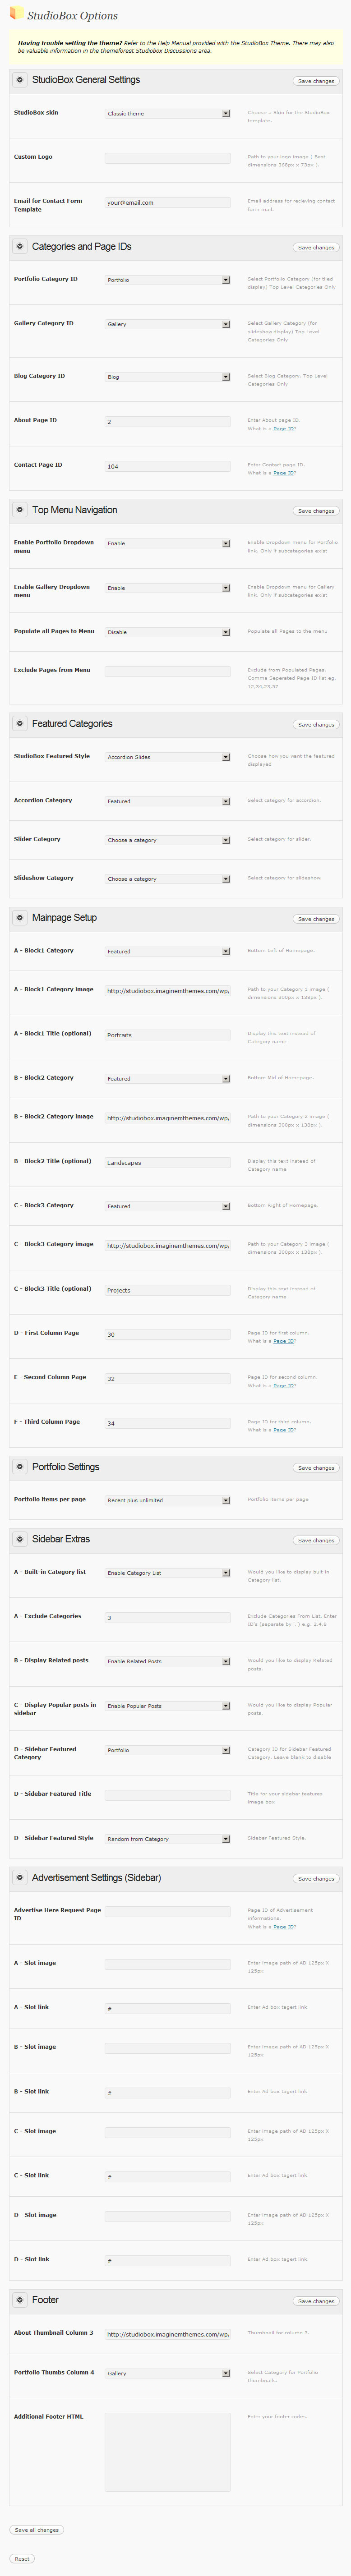Open the Sidebar Featured Style dropdown
Image resolution: width=351 pixels, height=2576 pixels.
tap(167, 1839)
